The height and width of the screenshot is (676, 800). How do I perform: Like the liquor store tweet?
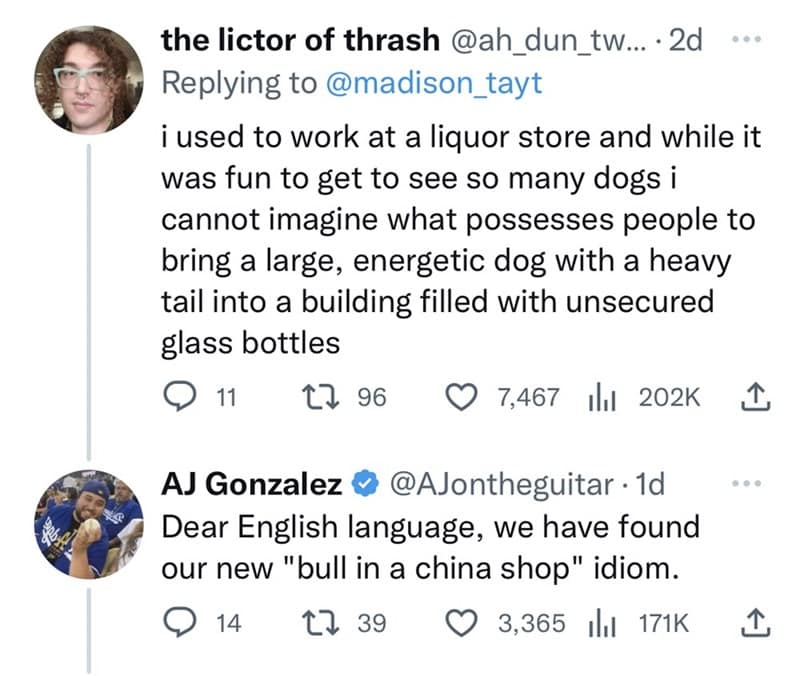tap(462, 397)
